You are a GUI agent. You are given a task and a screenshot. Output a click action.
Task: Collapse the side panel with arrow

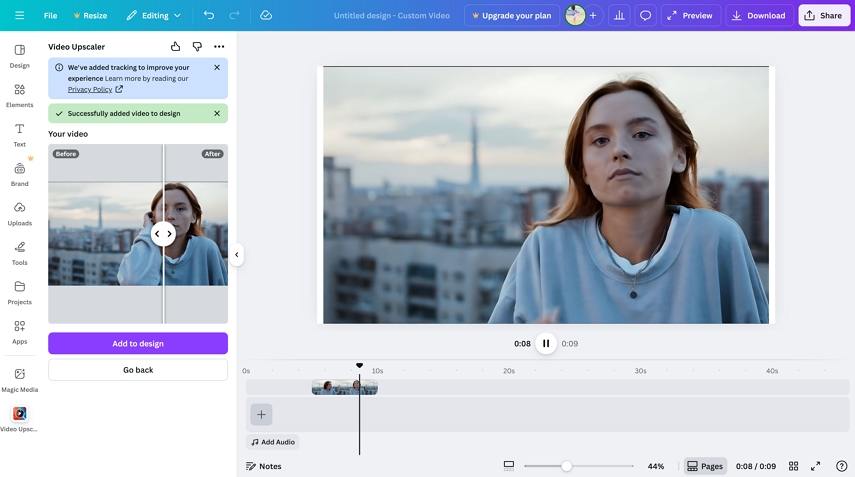pyautogui.click(x=237, y=255)
